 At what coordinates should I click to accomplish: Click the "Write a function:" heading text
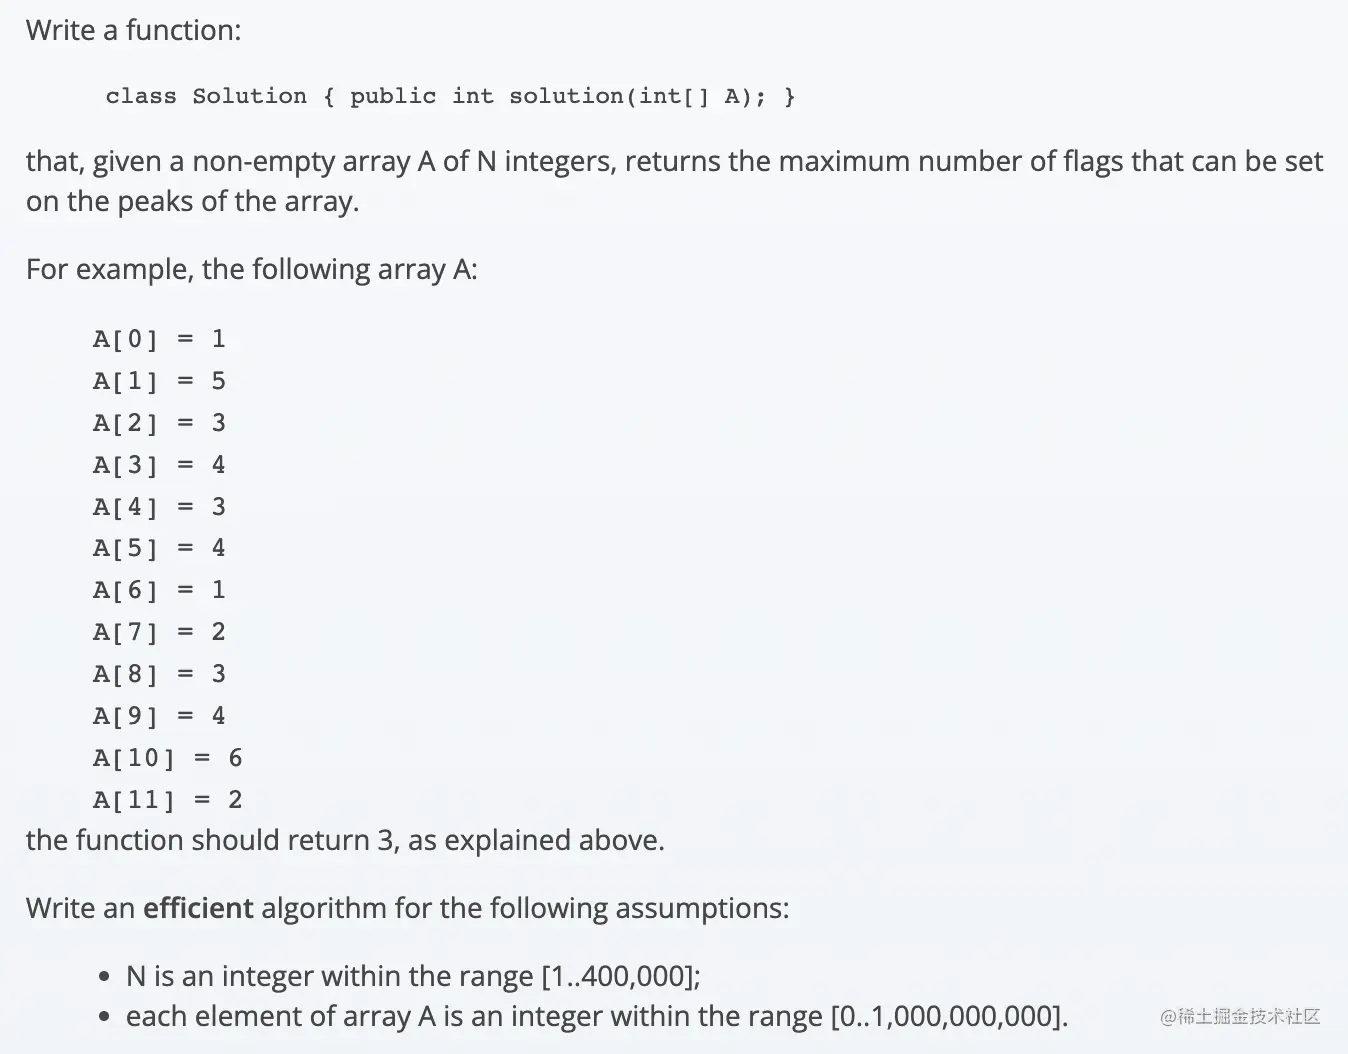tap(133, 30)
